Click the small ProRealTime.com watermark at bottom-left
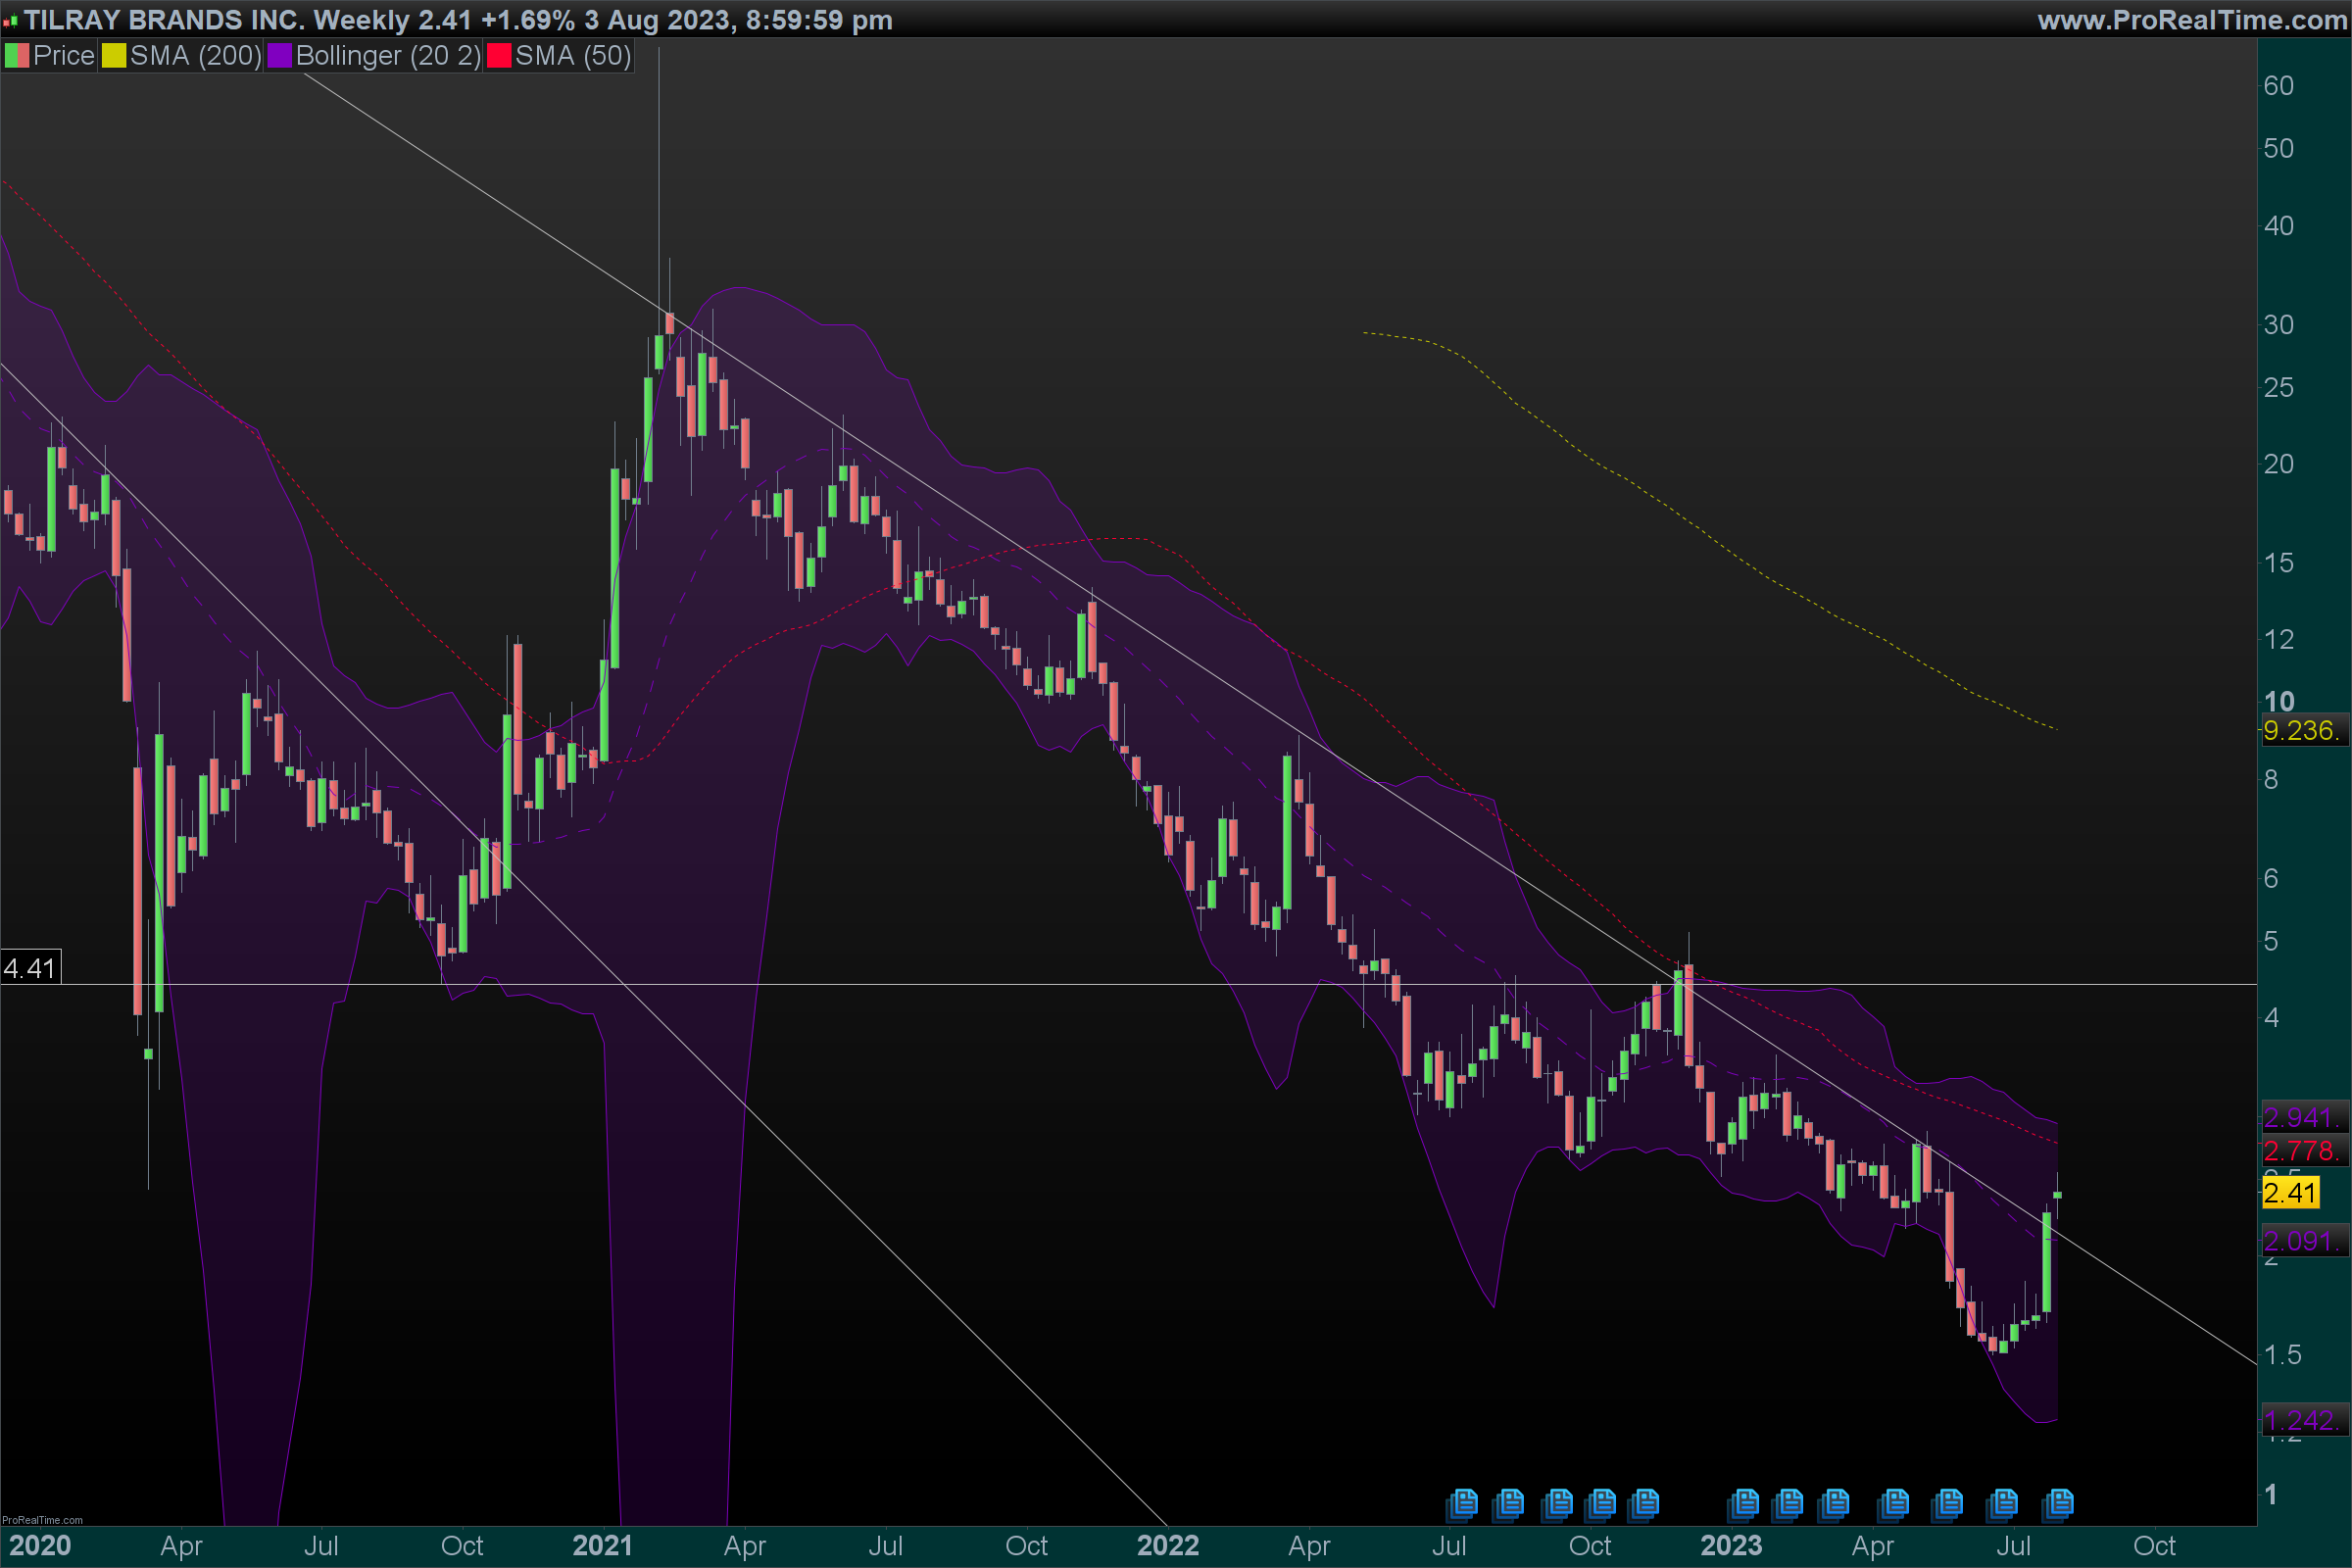 (42, 1520)
